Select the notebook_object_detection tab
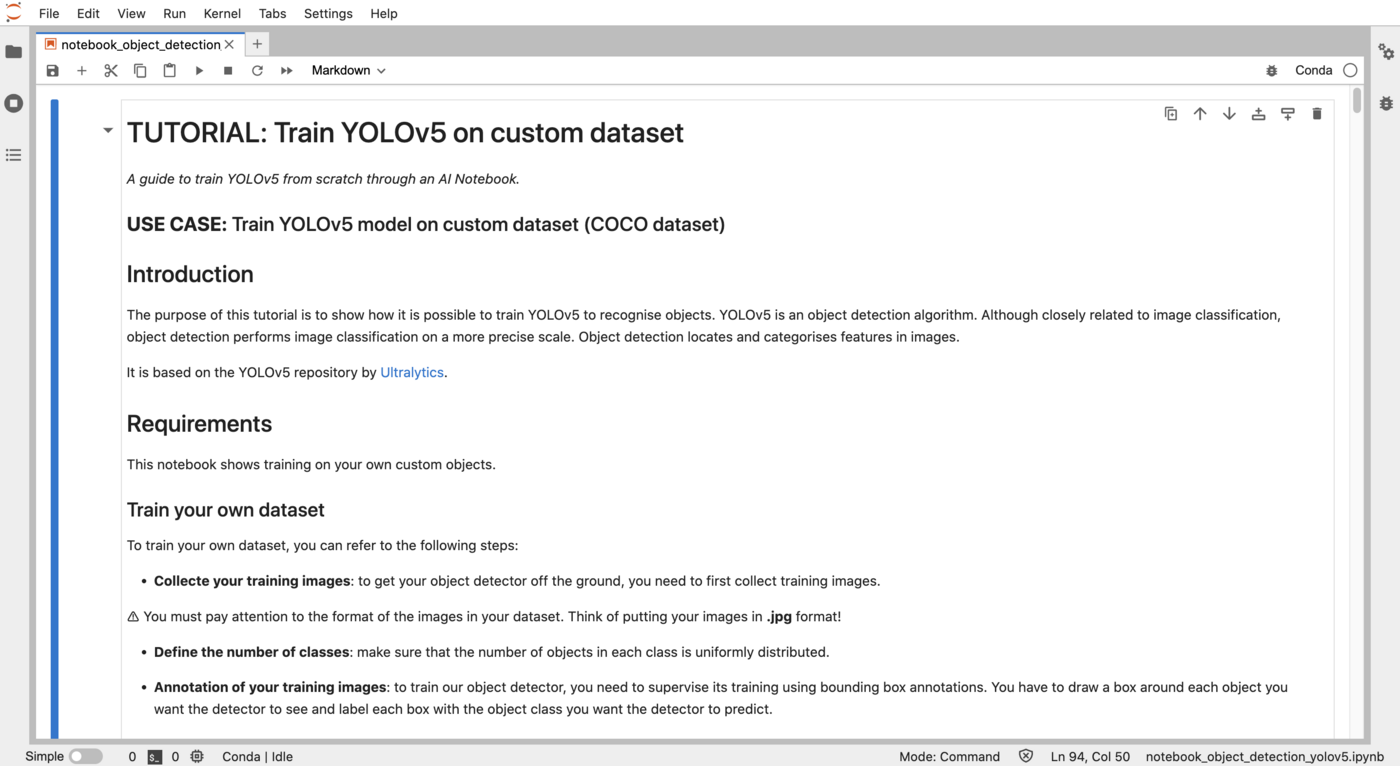This screenshot has height=766, width=1400. point(140,45)
